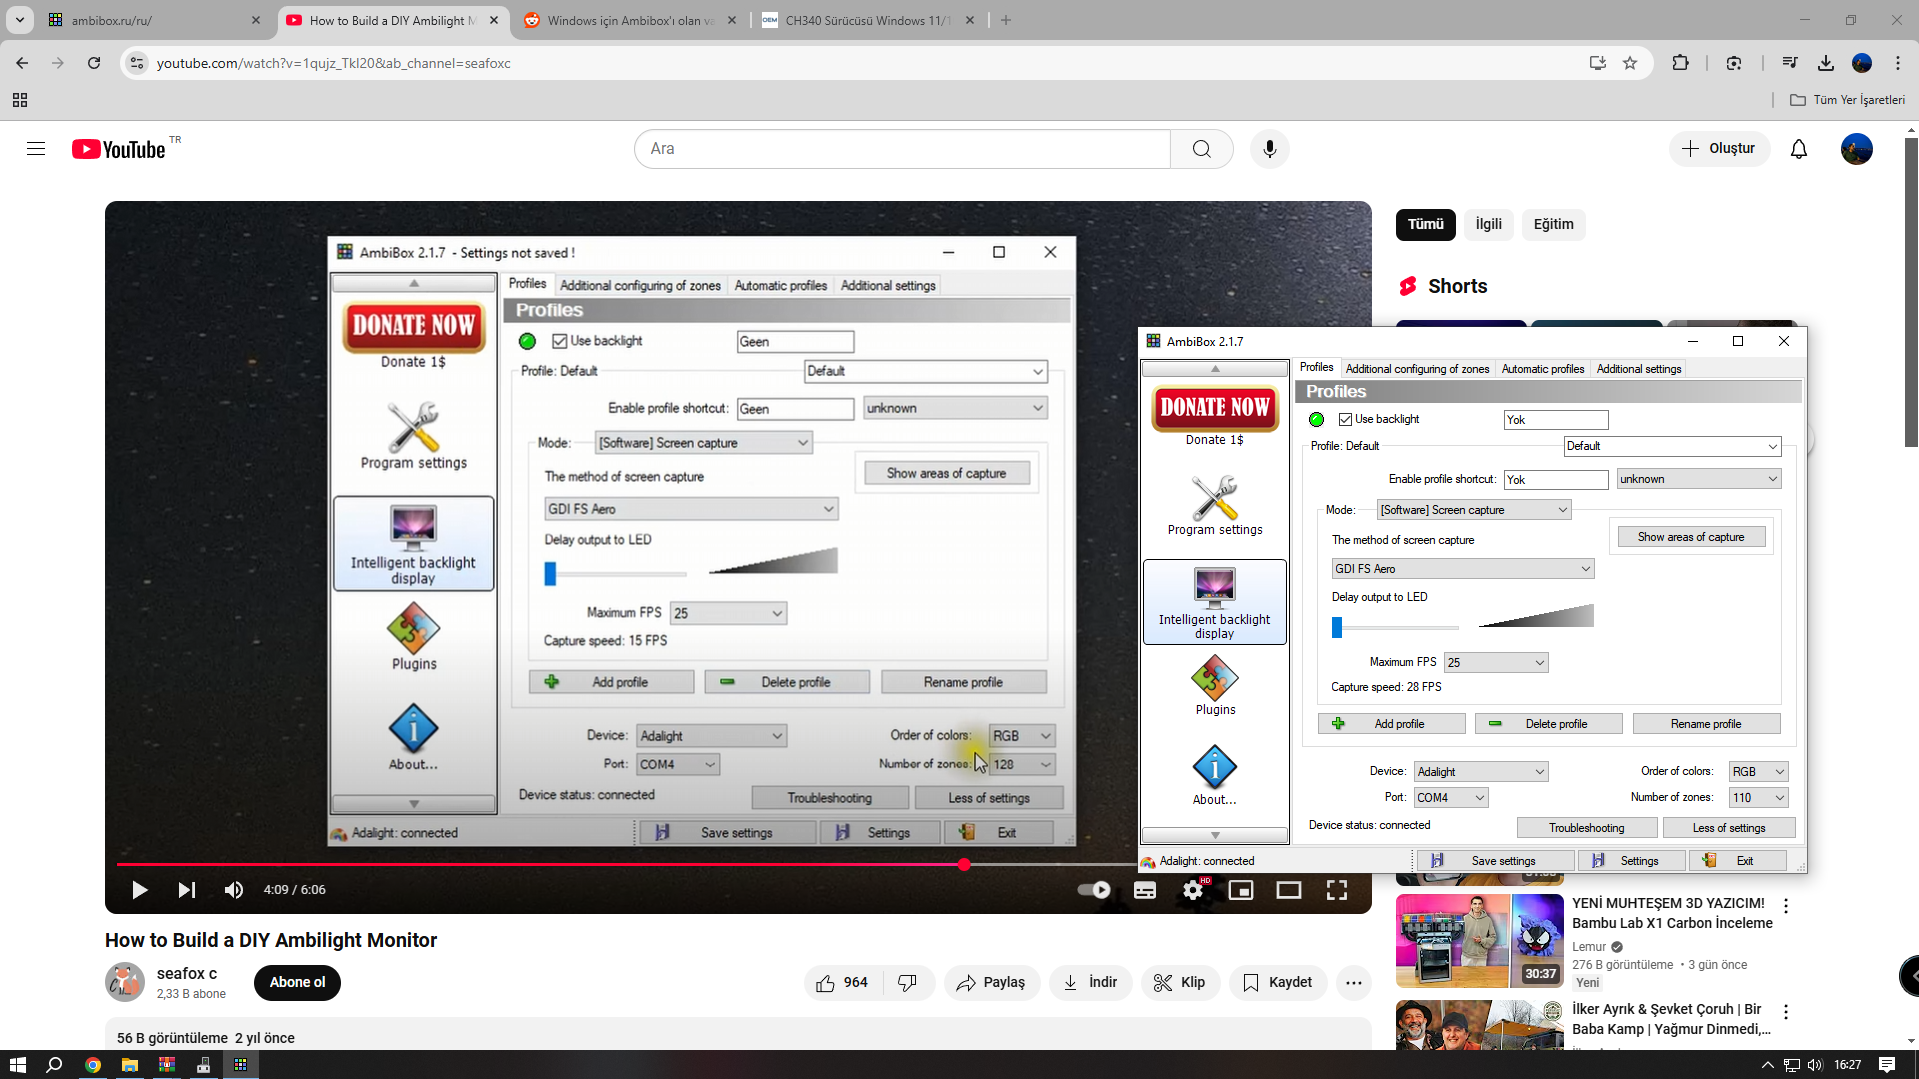Subscribe with the Abone ol button
The image size is (1919, 1079).
pos(298,983)
